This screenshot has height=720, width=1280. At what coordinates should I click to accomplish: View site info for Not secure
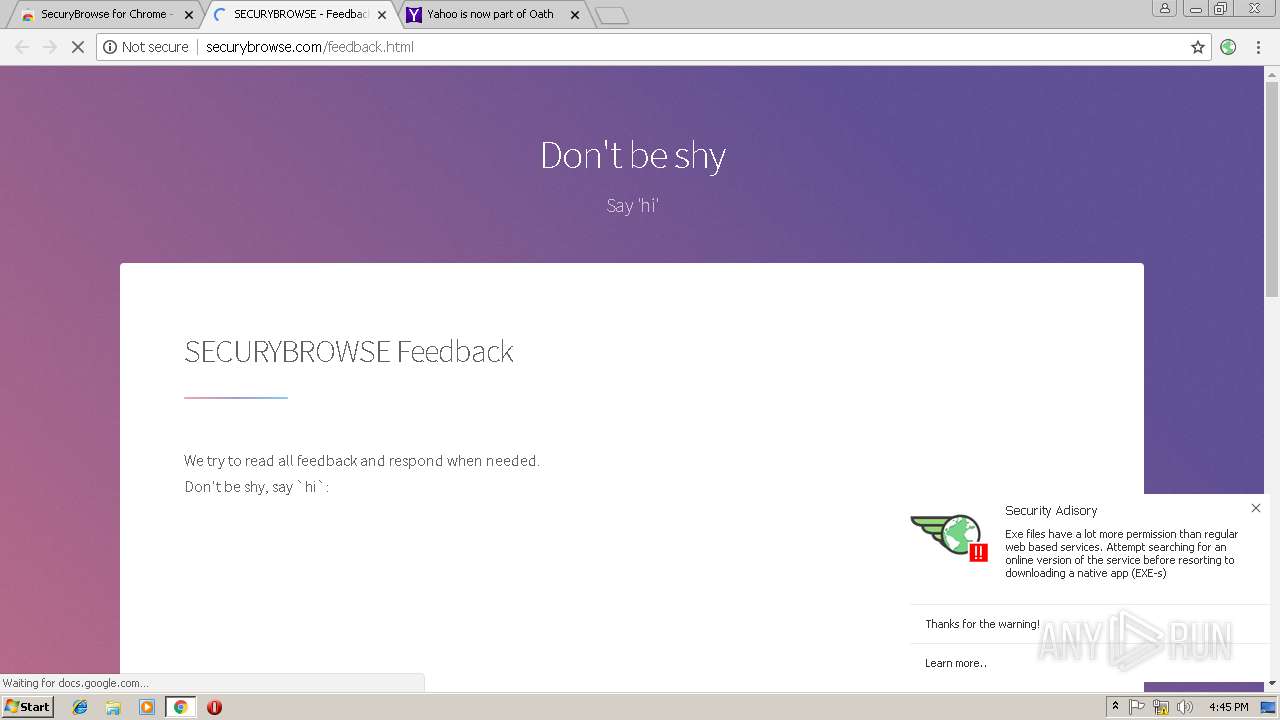click(x=146, y=47)
